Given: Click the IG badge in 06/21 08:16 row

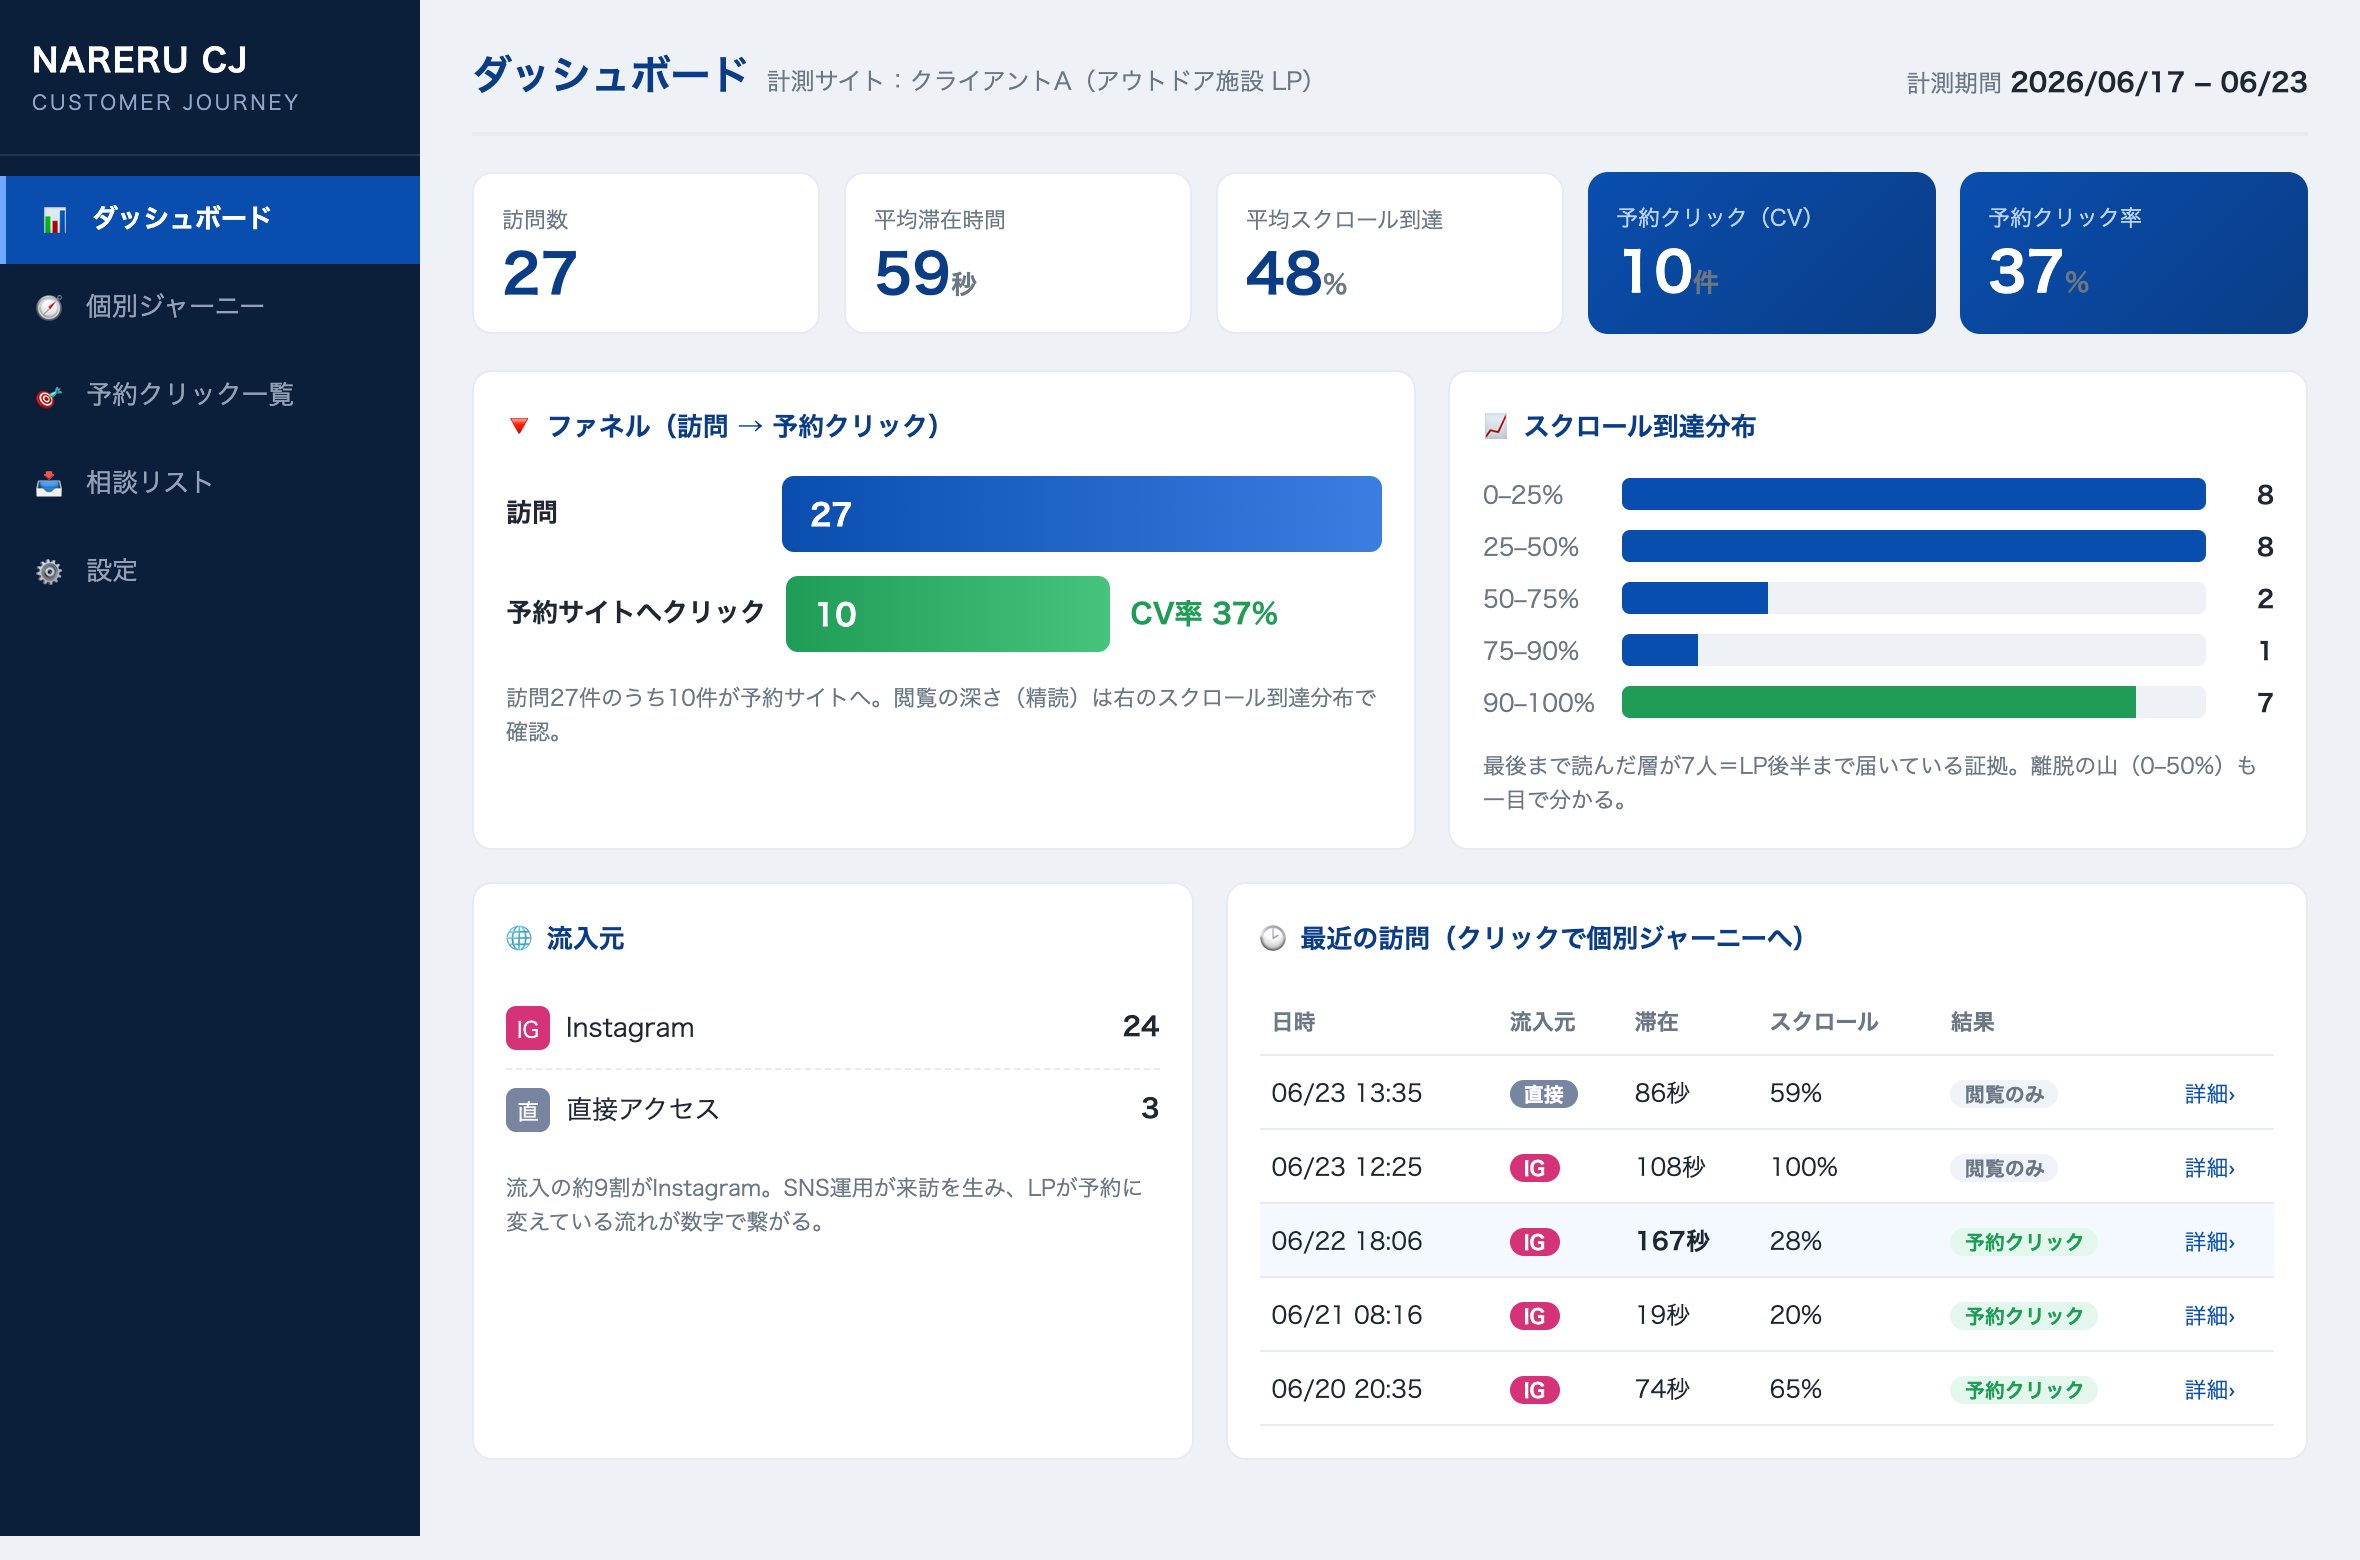Looking at the screenshot, I should (1534, 1316).
